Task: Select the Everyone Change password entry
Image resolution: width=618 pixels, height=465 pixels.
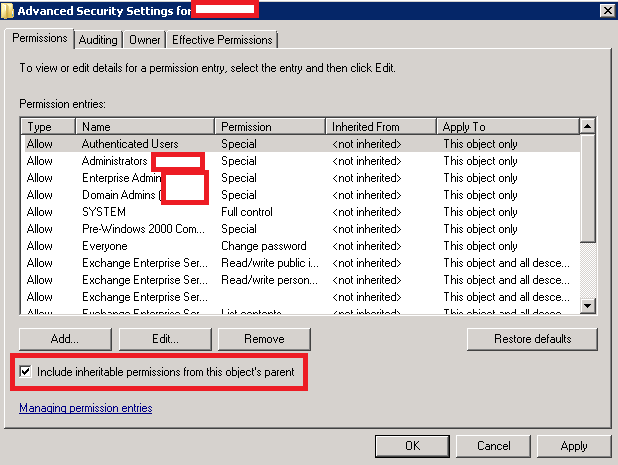Action: 106,246
